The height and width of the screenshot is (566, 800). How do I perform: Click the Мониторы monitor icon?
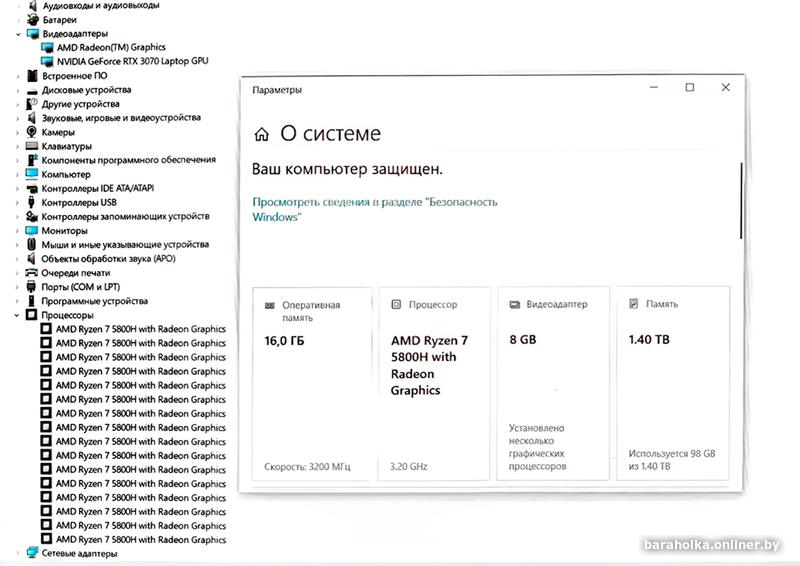point(32,230)
